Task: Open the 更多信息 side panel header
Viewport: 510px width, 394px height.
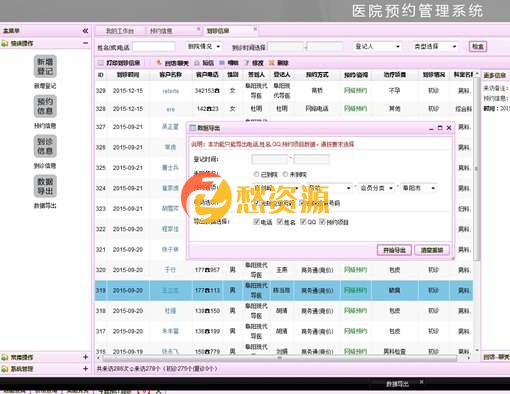Action: coord(495,75)
